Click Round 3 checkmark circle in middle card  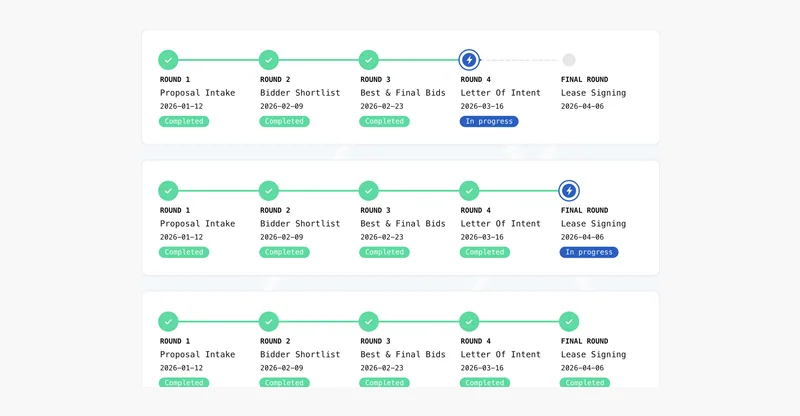click(x=369, y=191)
